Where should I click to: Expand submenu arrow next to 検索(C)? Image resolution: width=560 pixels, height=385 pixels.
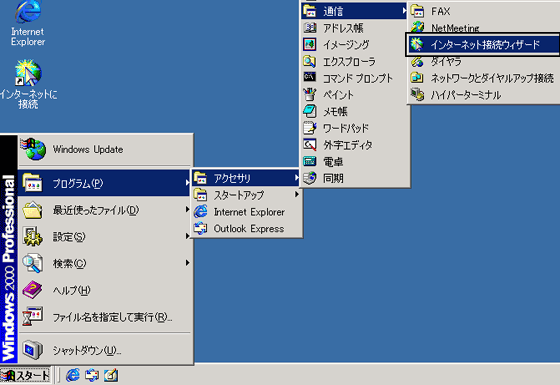tap(187, 263)
